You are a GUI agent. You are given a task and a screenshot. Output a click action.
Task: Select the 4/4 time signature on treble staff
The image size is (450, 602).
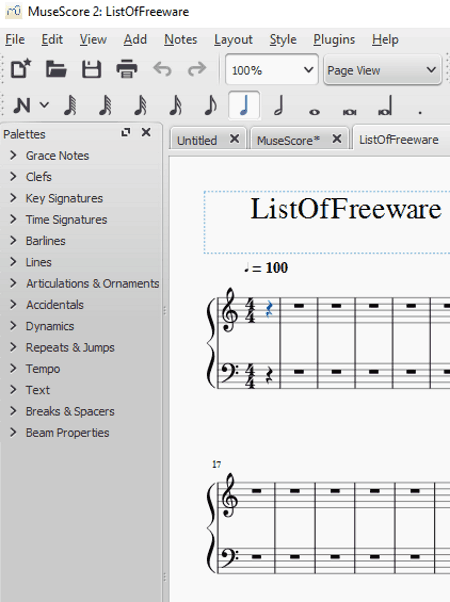click(x=250, y=311)
